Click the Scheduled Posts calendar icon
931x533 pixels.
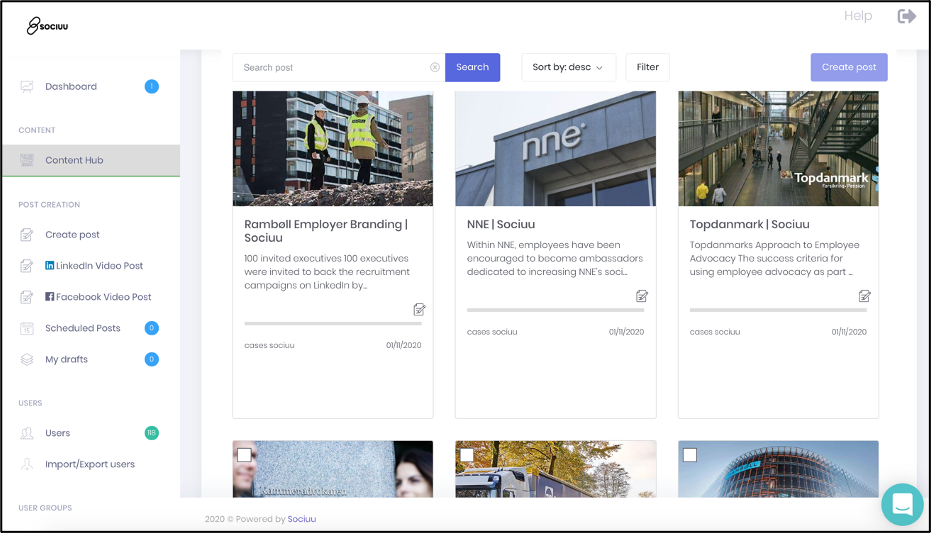coord(27,328)
